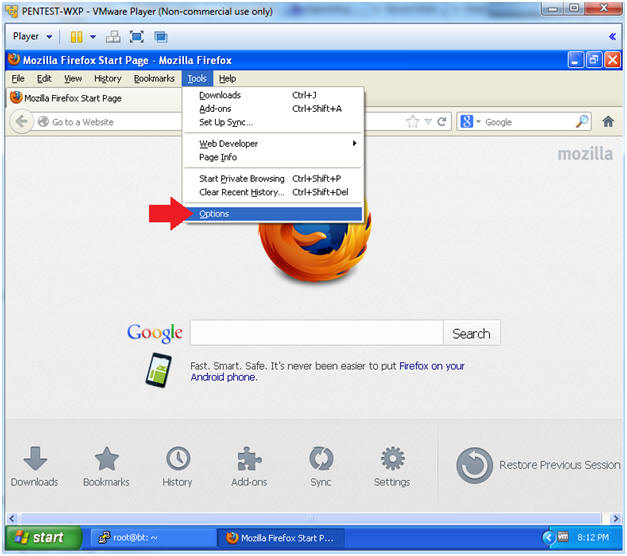Open Downloads from the start page icons
This screenshot has width=627, height=556.
click(x=35, y=466)
